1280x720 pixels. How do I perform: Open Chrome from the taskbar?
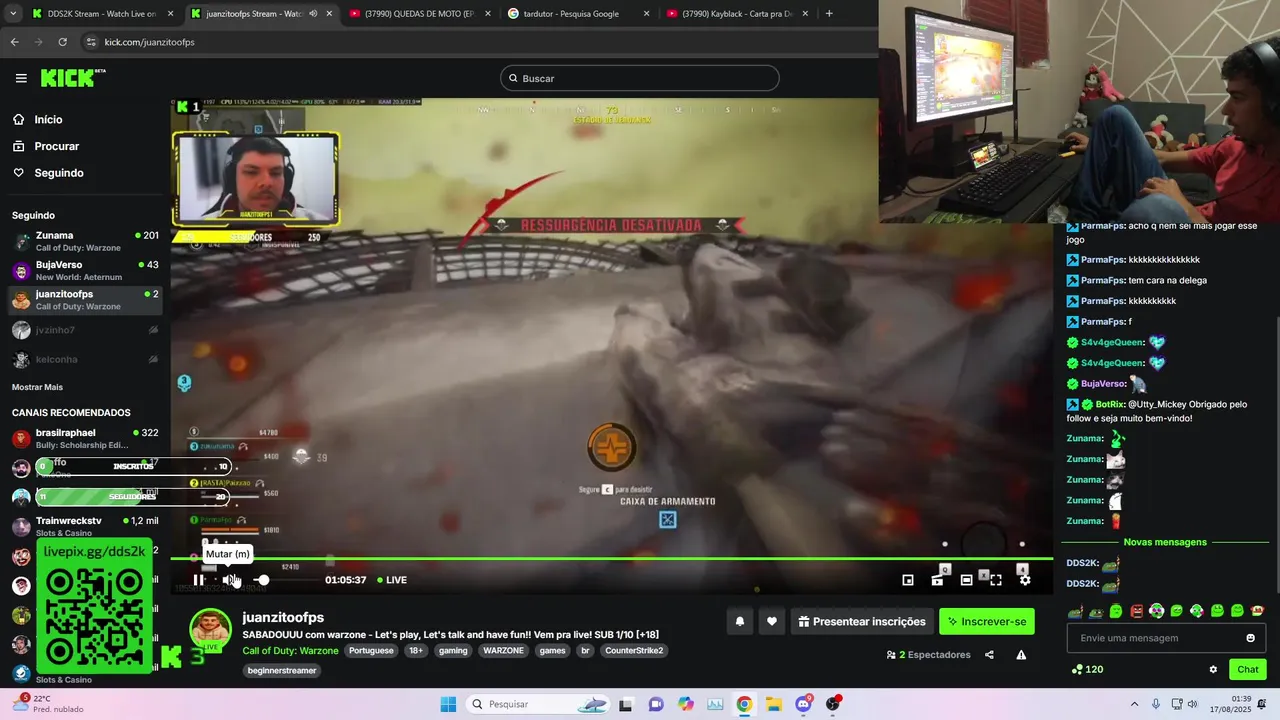click(x=744, y=704)
